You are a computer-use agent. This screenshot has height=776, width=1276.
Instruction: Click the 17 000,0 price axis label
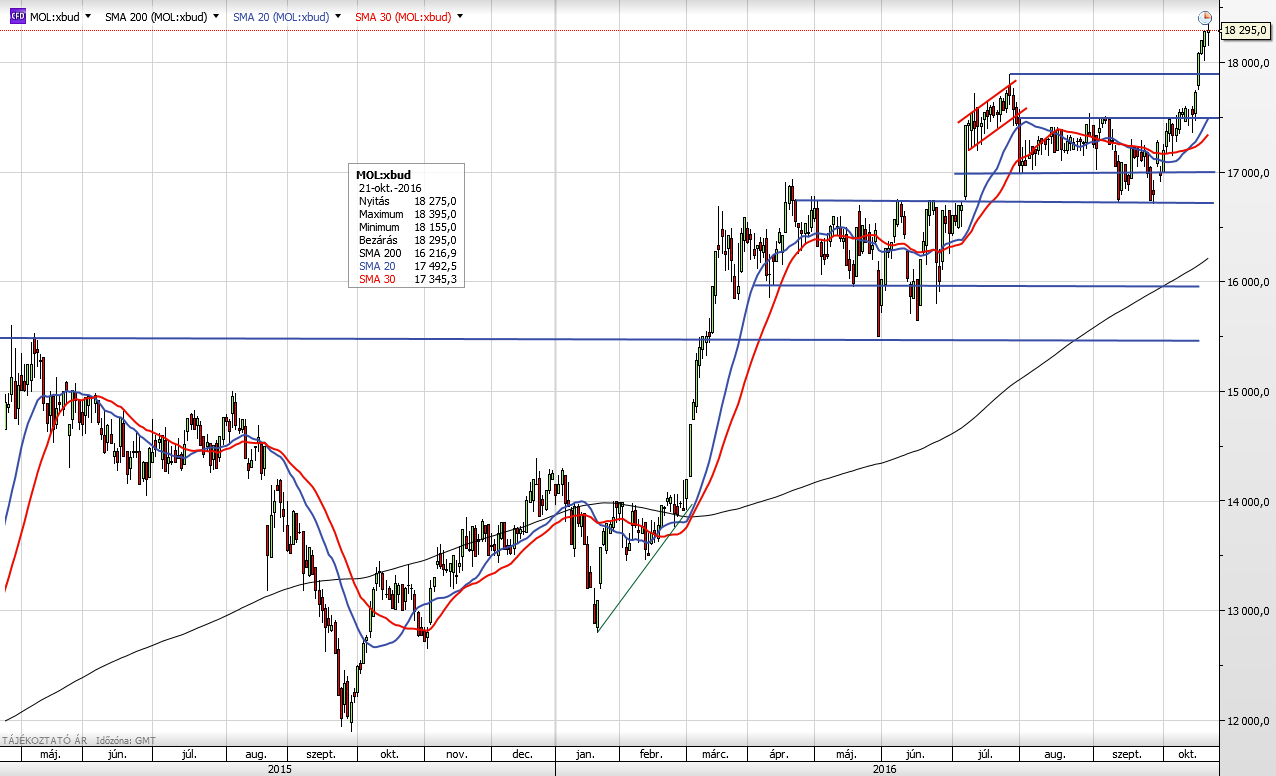[1250, 173]
